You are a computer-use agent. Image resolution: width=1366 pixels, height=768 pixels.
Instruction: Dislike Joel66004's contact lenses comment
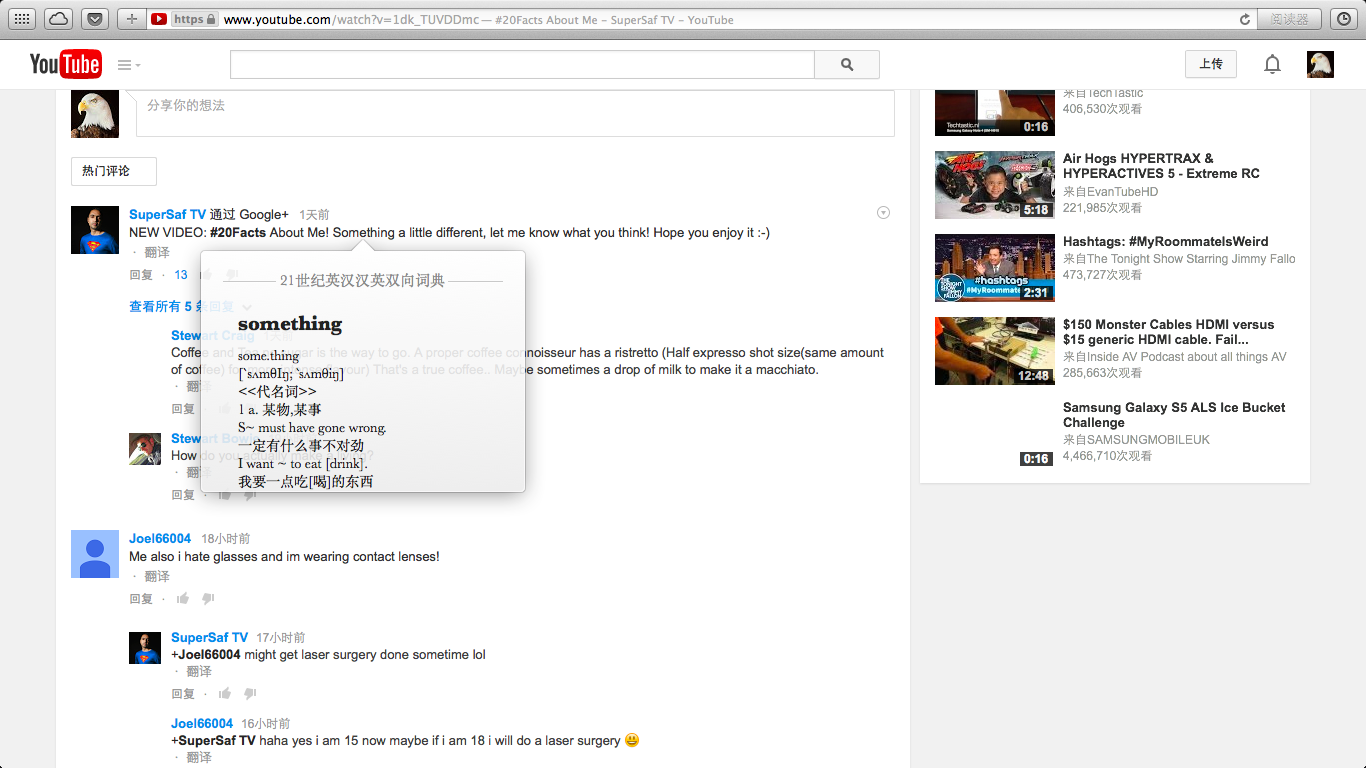point(208,599)
